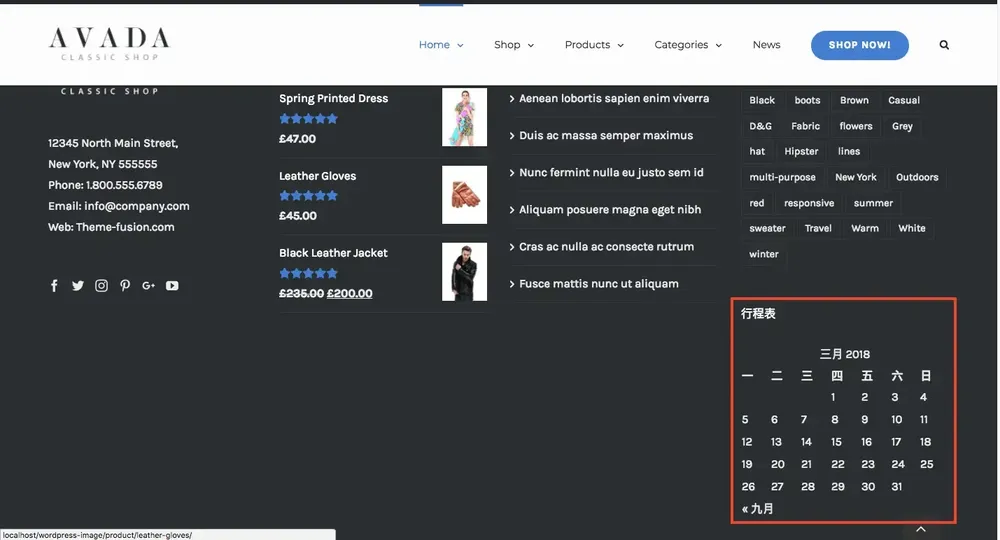Click the SHOP NOW! button
This screenshot has width=1000, height=540.
[x=860, y=45]
